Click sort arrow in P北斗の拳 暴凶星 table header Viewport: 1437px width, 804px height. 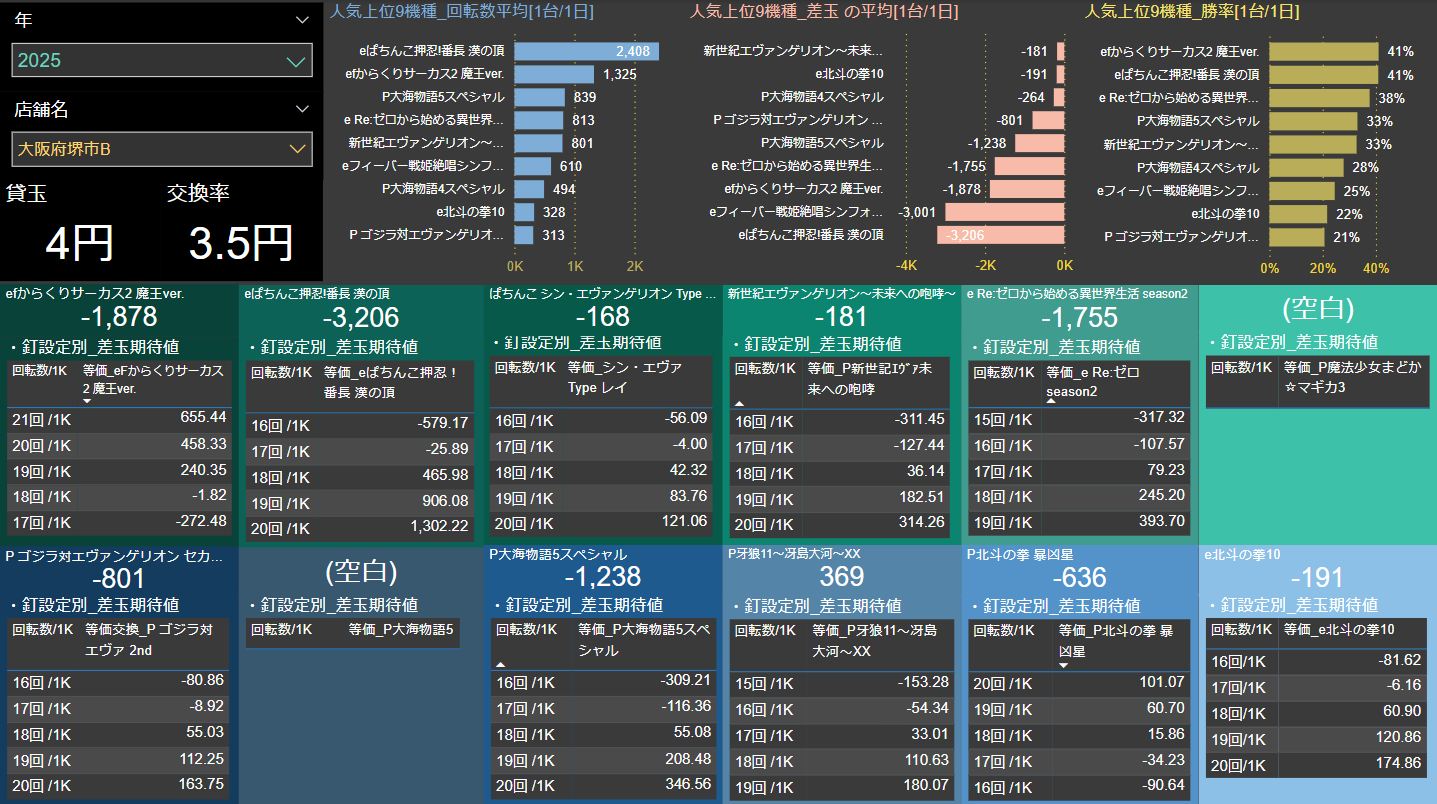[x=1063, y=665]
